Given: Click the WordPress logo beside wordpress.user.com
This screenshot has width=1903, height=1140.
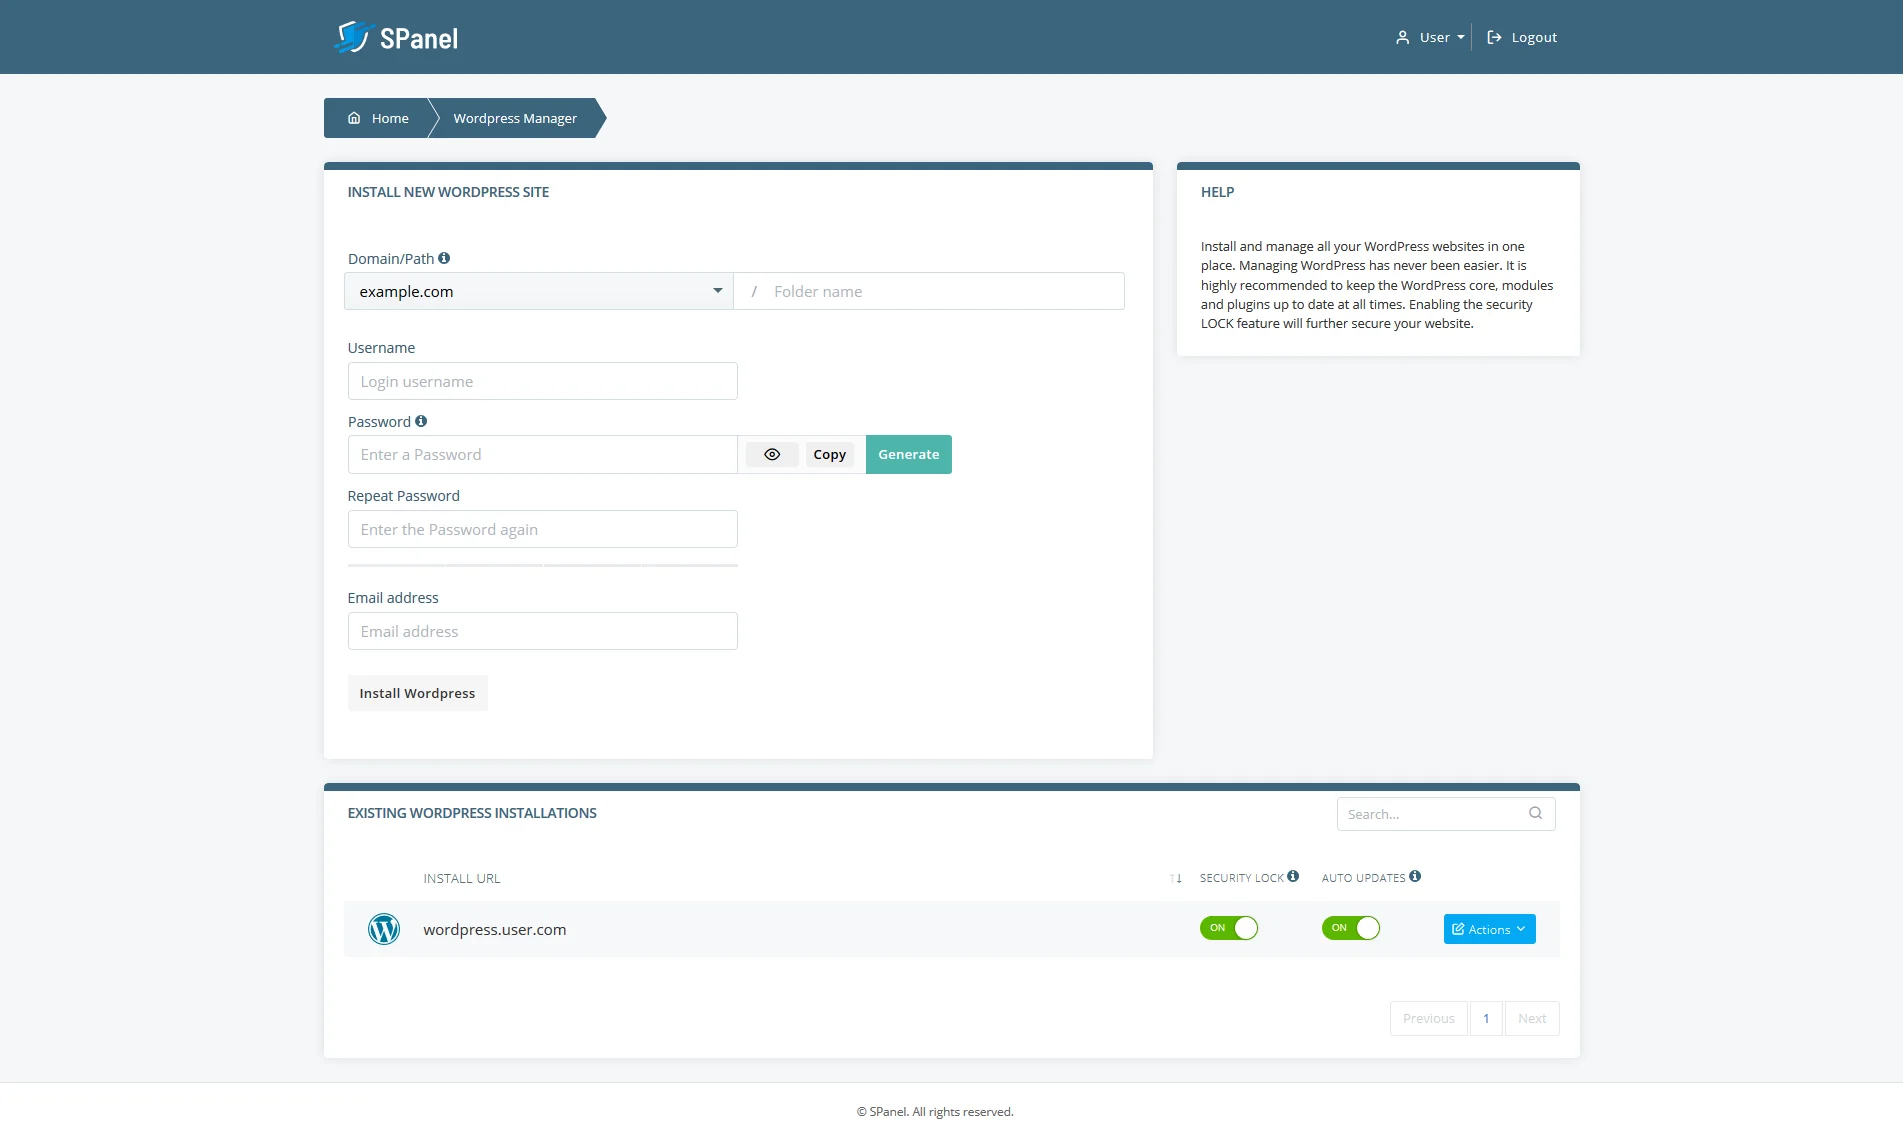Looking at the screenshot, I should [x=384, y=929].
